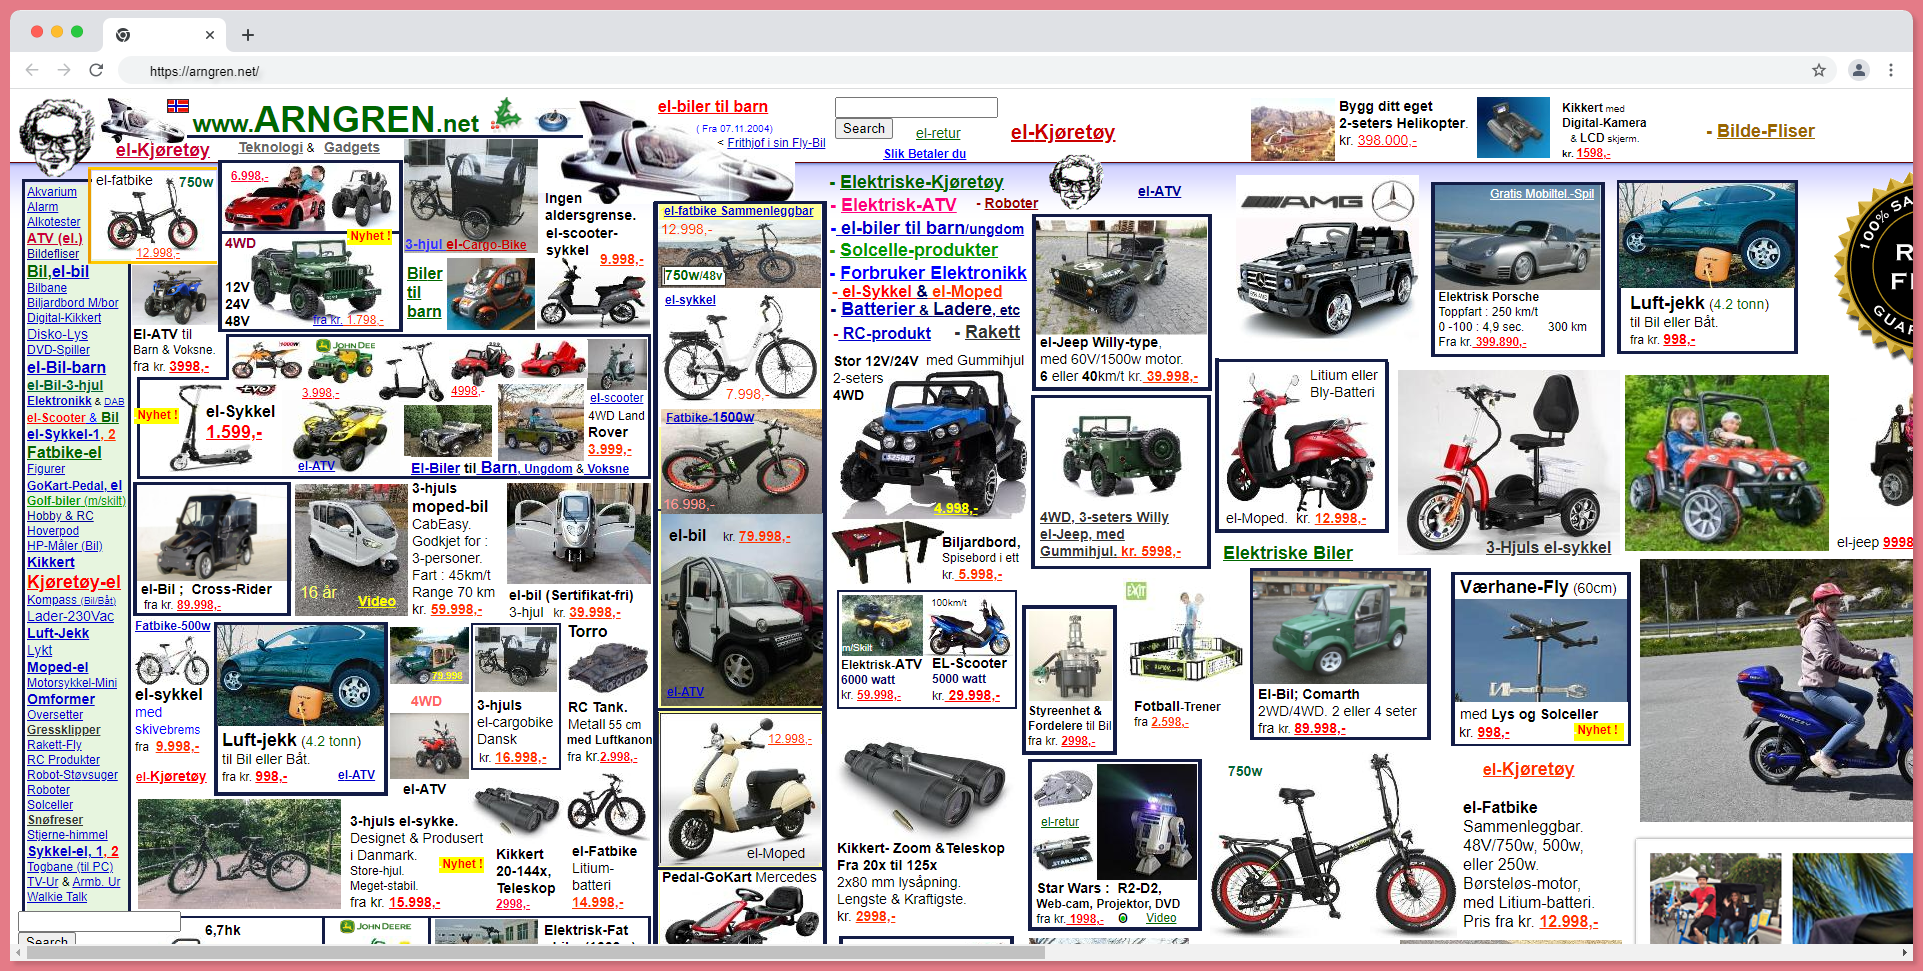Viewport: 1923px width, 971px height.
Task: Click the browser profile icon
Action: [x=1859, y=70]
